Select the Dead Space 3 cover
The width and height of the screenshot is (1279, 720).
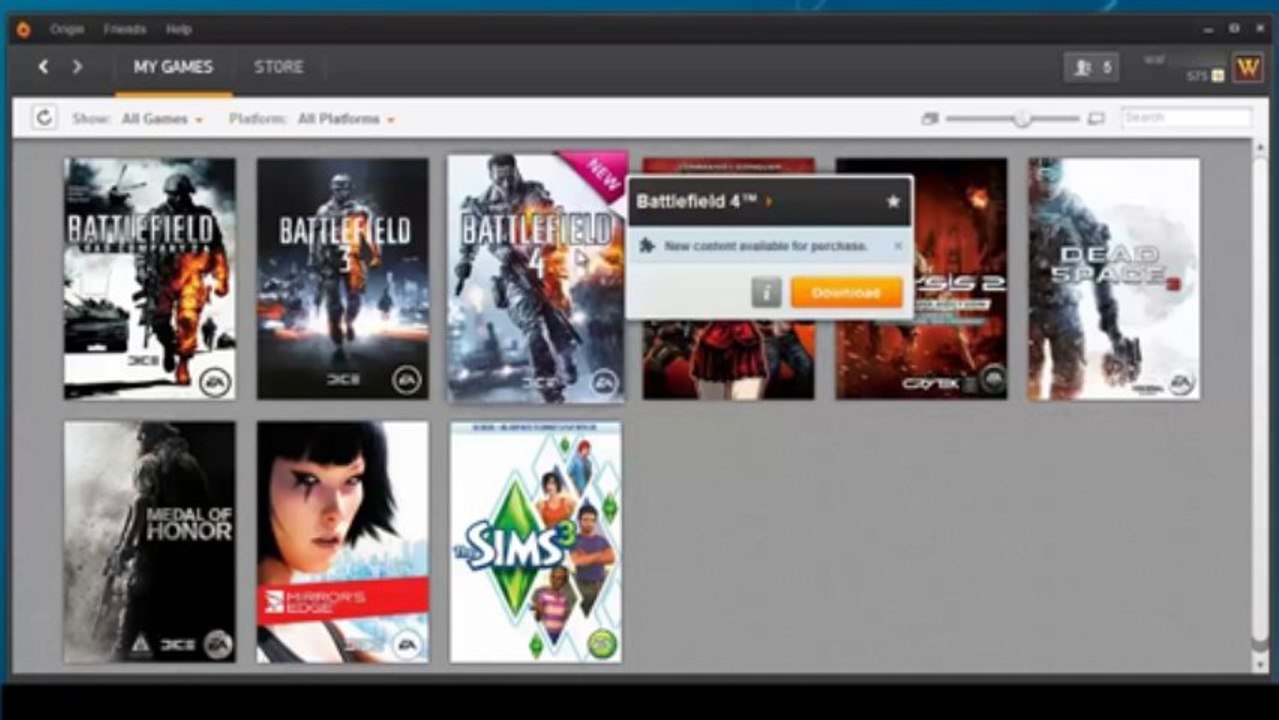pos(1114,279)
